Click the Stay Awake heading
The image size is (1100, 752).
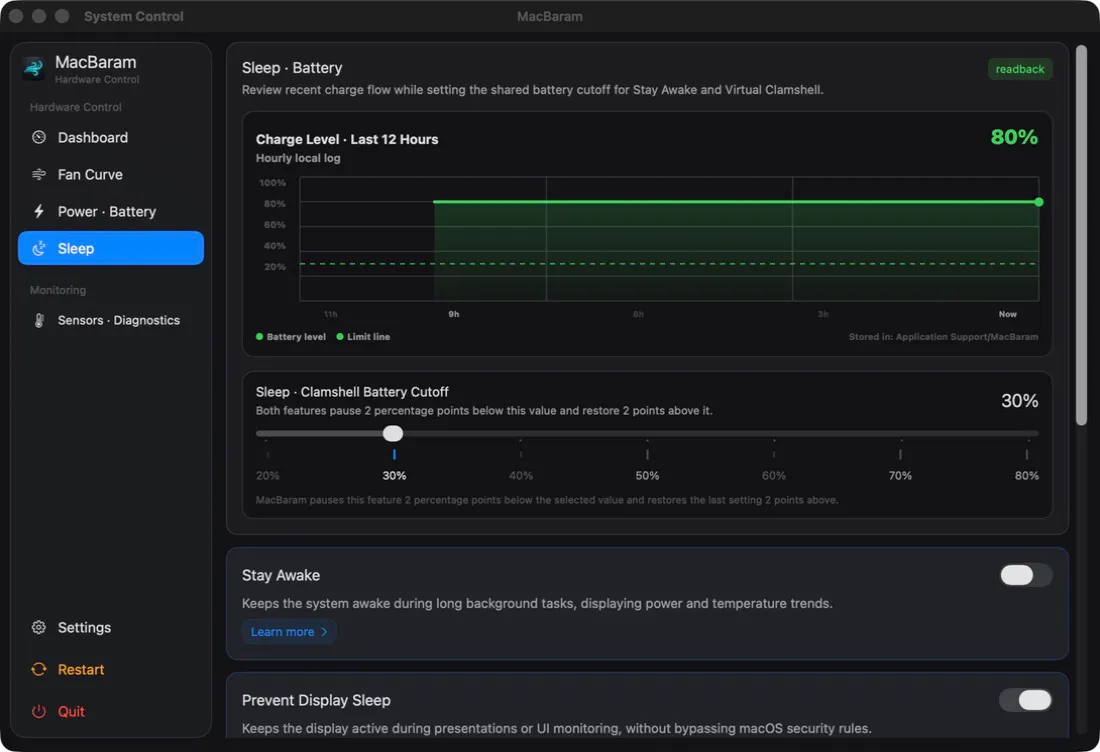(x=281, y=575)
